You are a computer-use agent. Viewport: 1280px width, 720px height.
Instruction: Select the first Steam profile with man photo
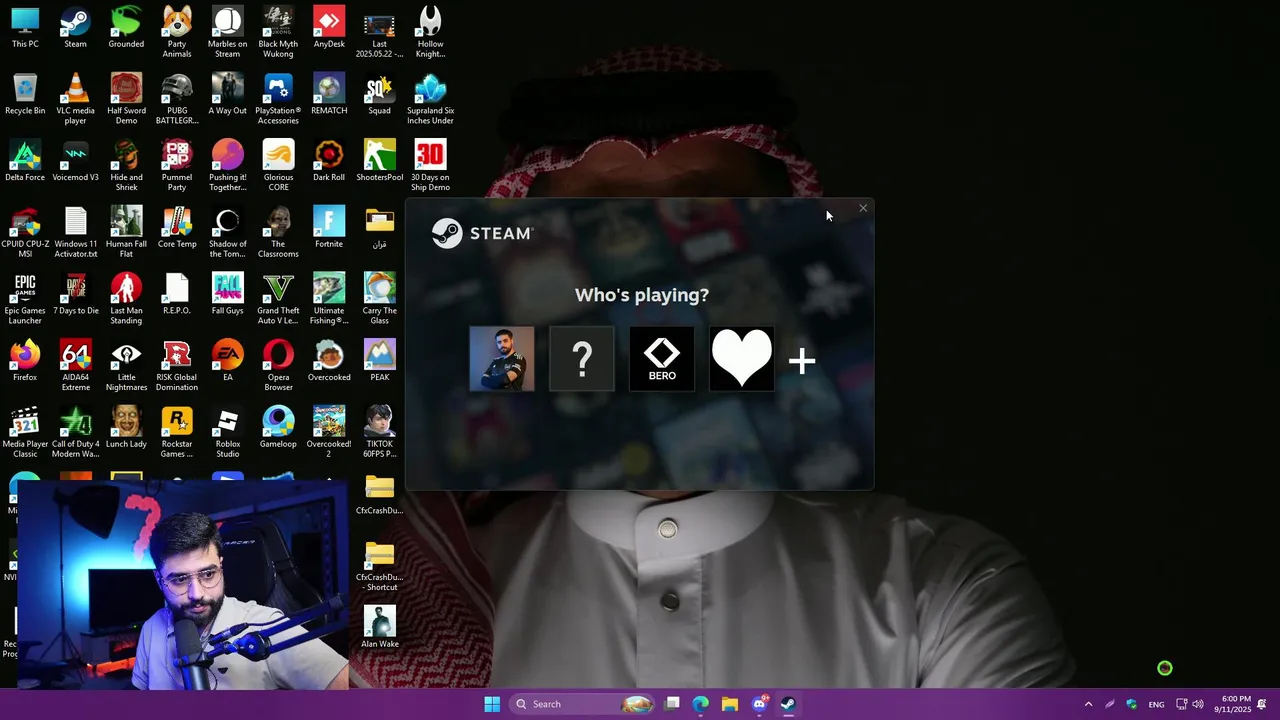[x=502, y=358]
